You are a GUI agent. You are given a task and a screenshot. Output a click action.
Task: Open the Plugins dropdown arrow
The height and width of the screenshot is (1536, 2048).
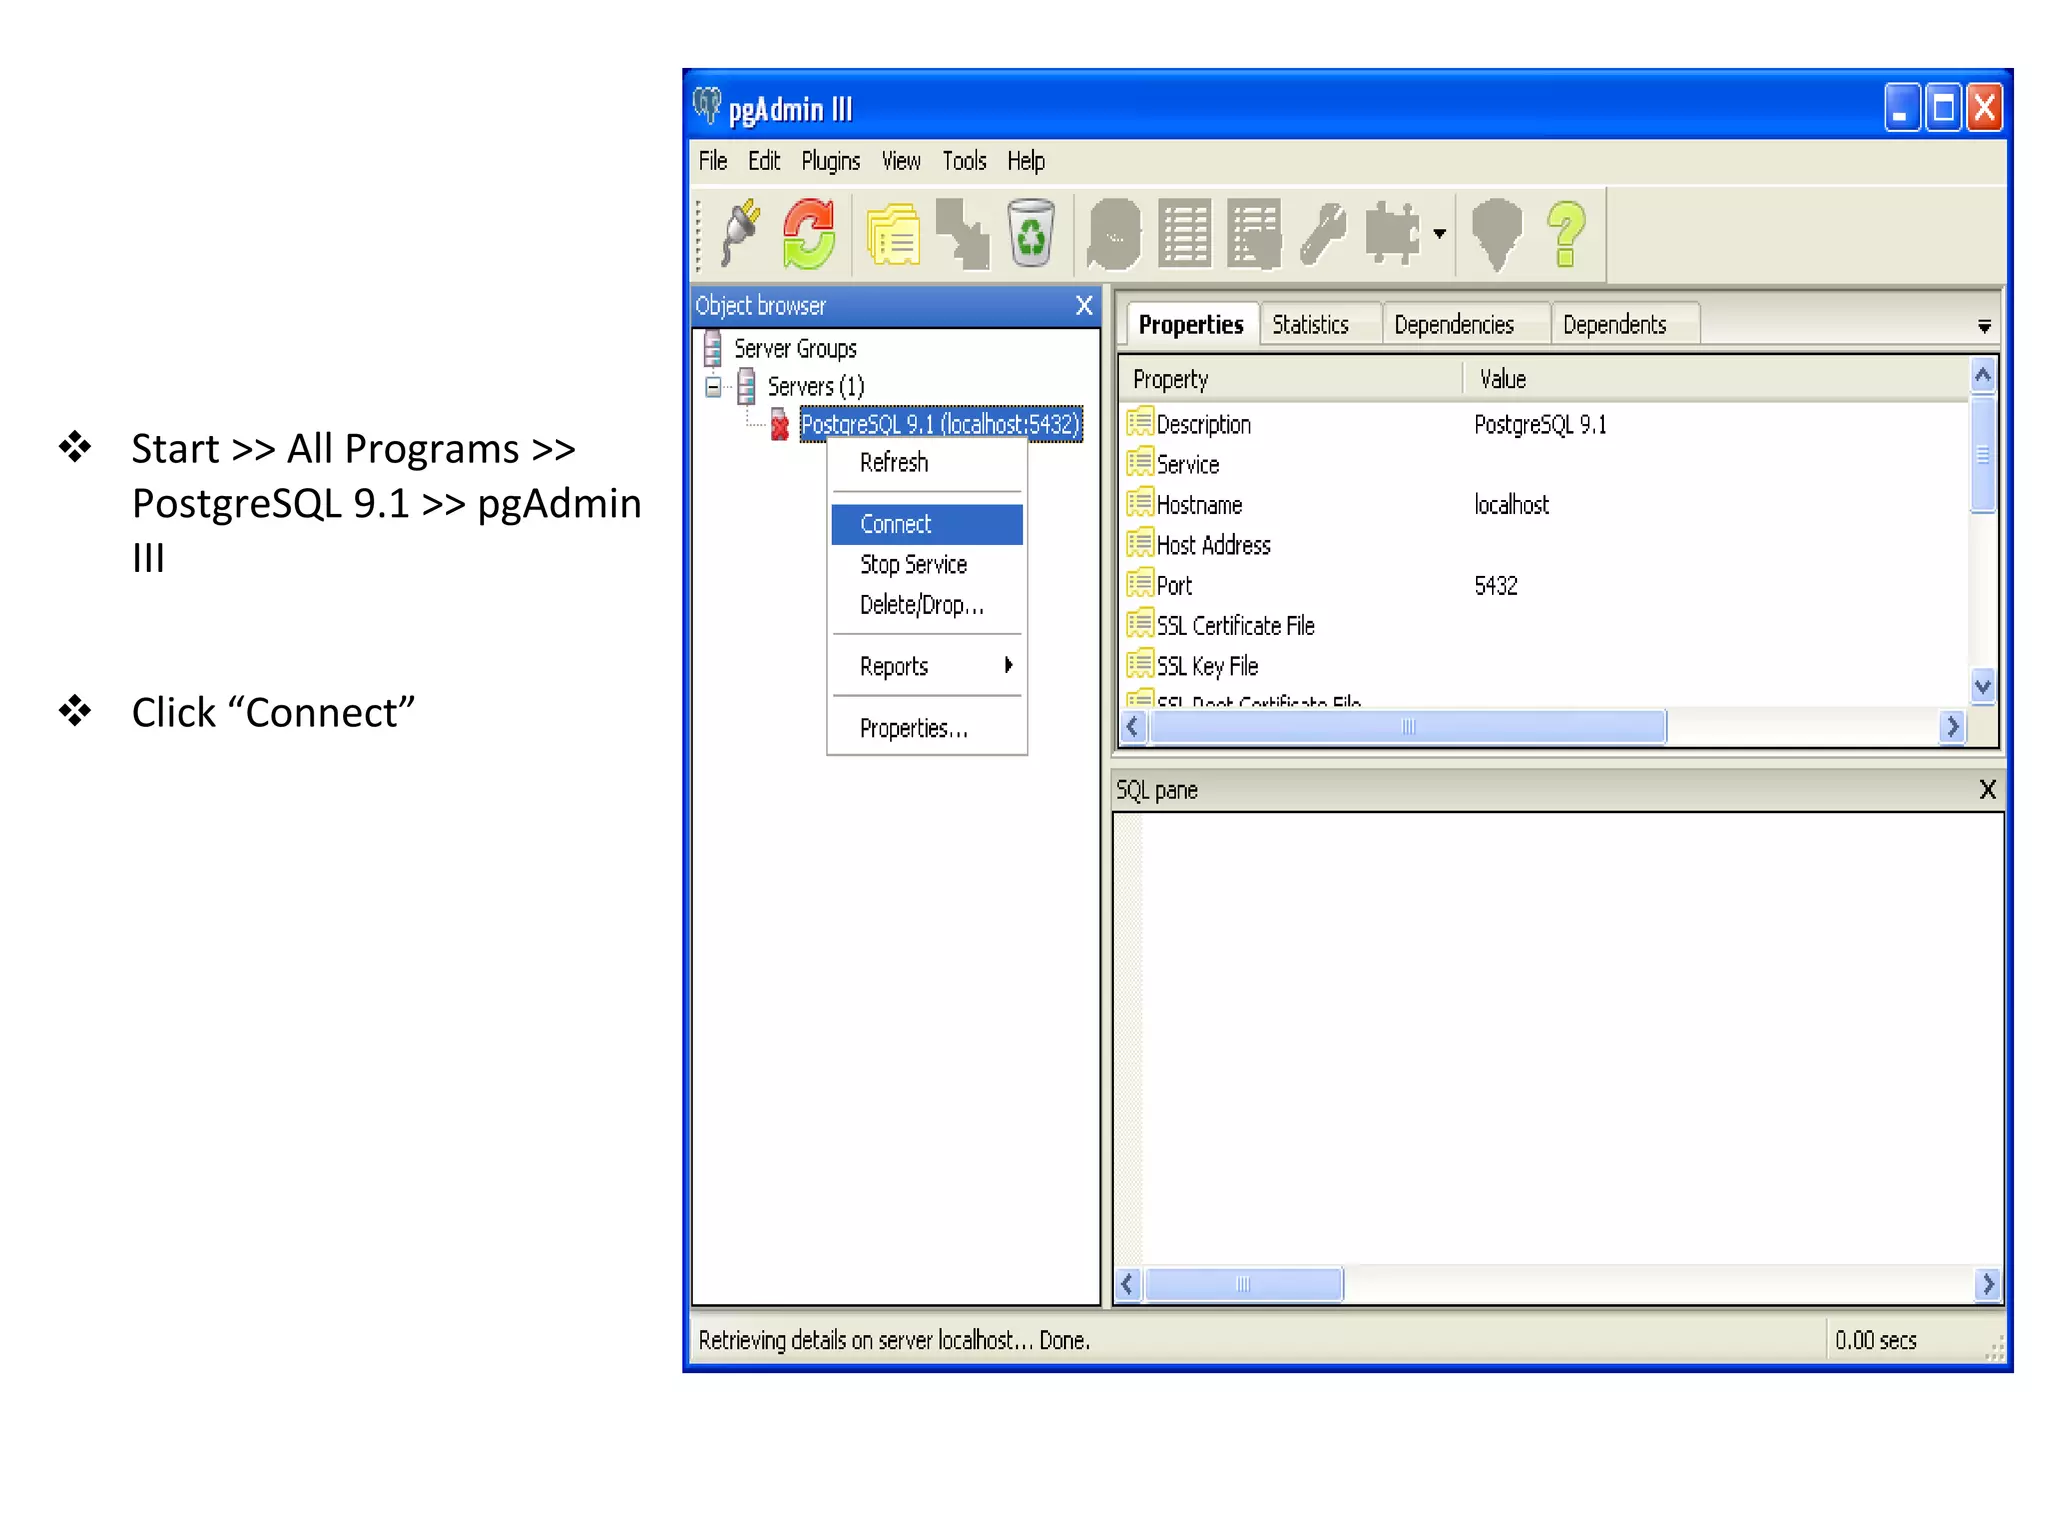point(1439,234)
